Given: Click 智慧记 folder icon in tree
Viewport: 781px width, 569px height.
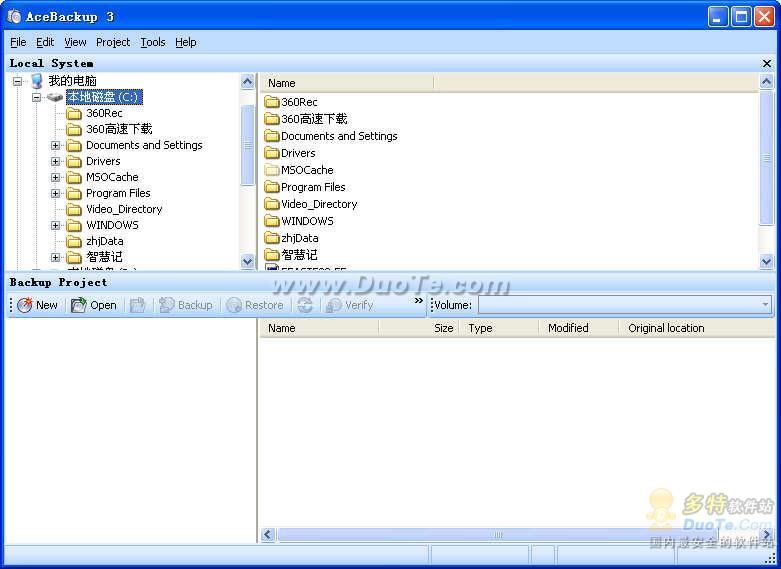Looking at the screenshot, I should [74, 257].
